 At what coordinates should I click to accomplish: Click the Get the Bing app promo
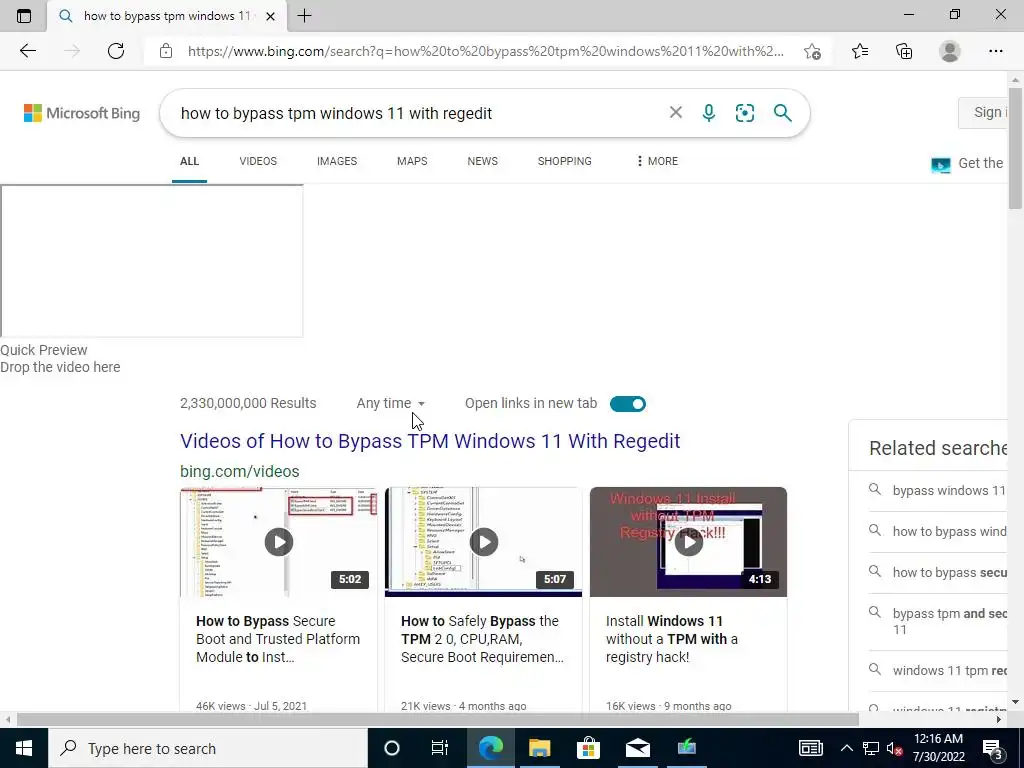(x=968, y=163)
